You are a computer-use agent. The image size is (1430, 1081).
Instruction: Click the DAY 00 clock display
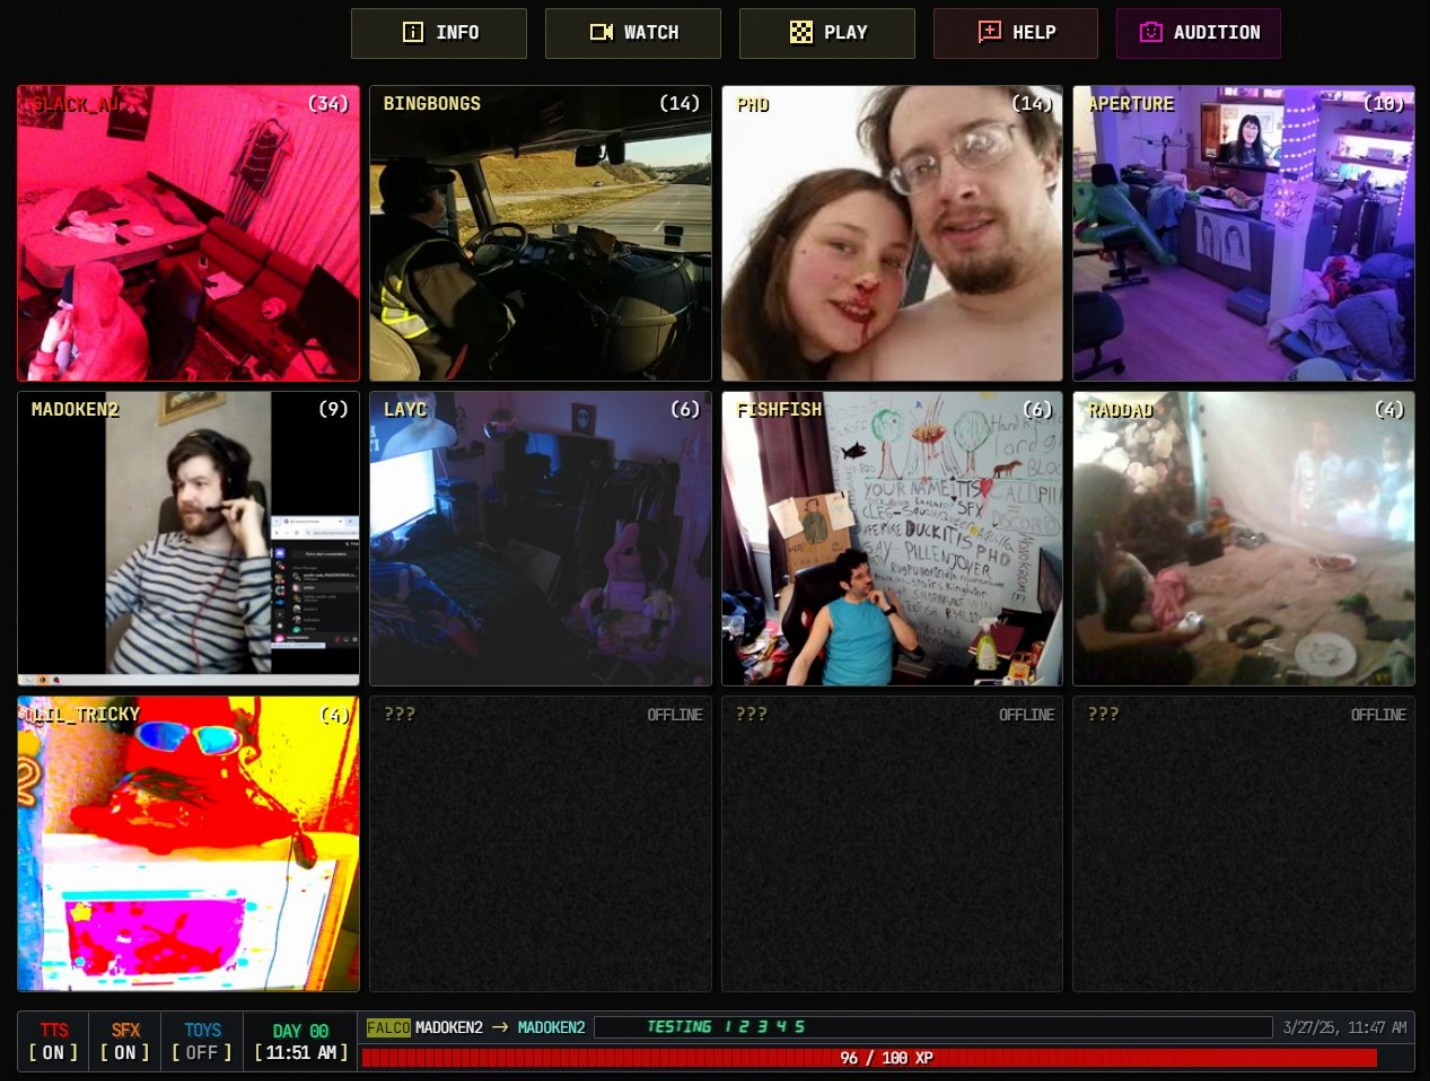point(301,1041)
